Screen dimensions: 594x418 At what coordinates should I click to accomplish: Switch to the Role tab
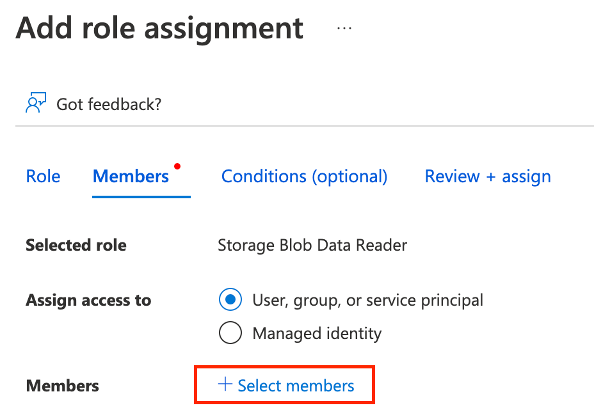(43, 176)
